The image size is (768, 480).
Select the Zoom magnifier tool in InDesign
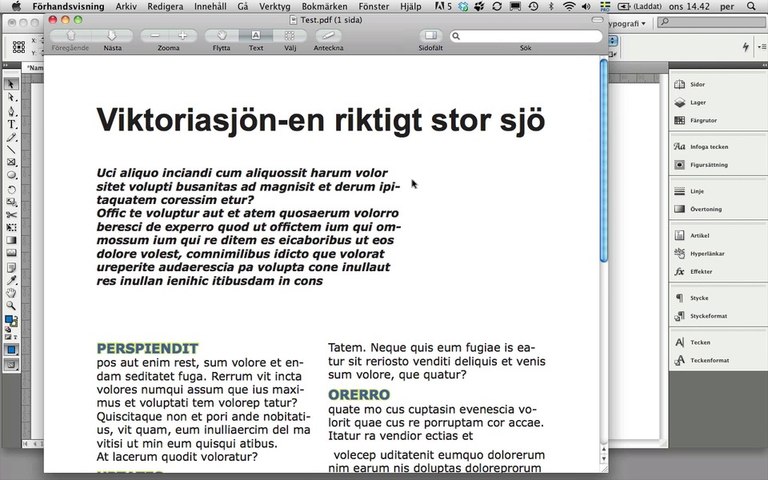point(11,306)
